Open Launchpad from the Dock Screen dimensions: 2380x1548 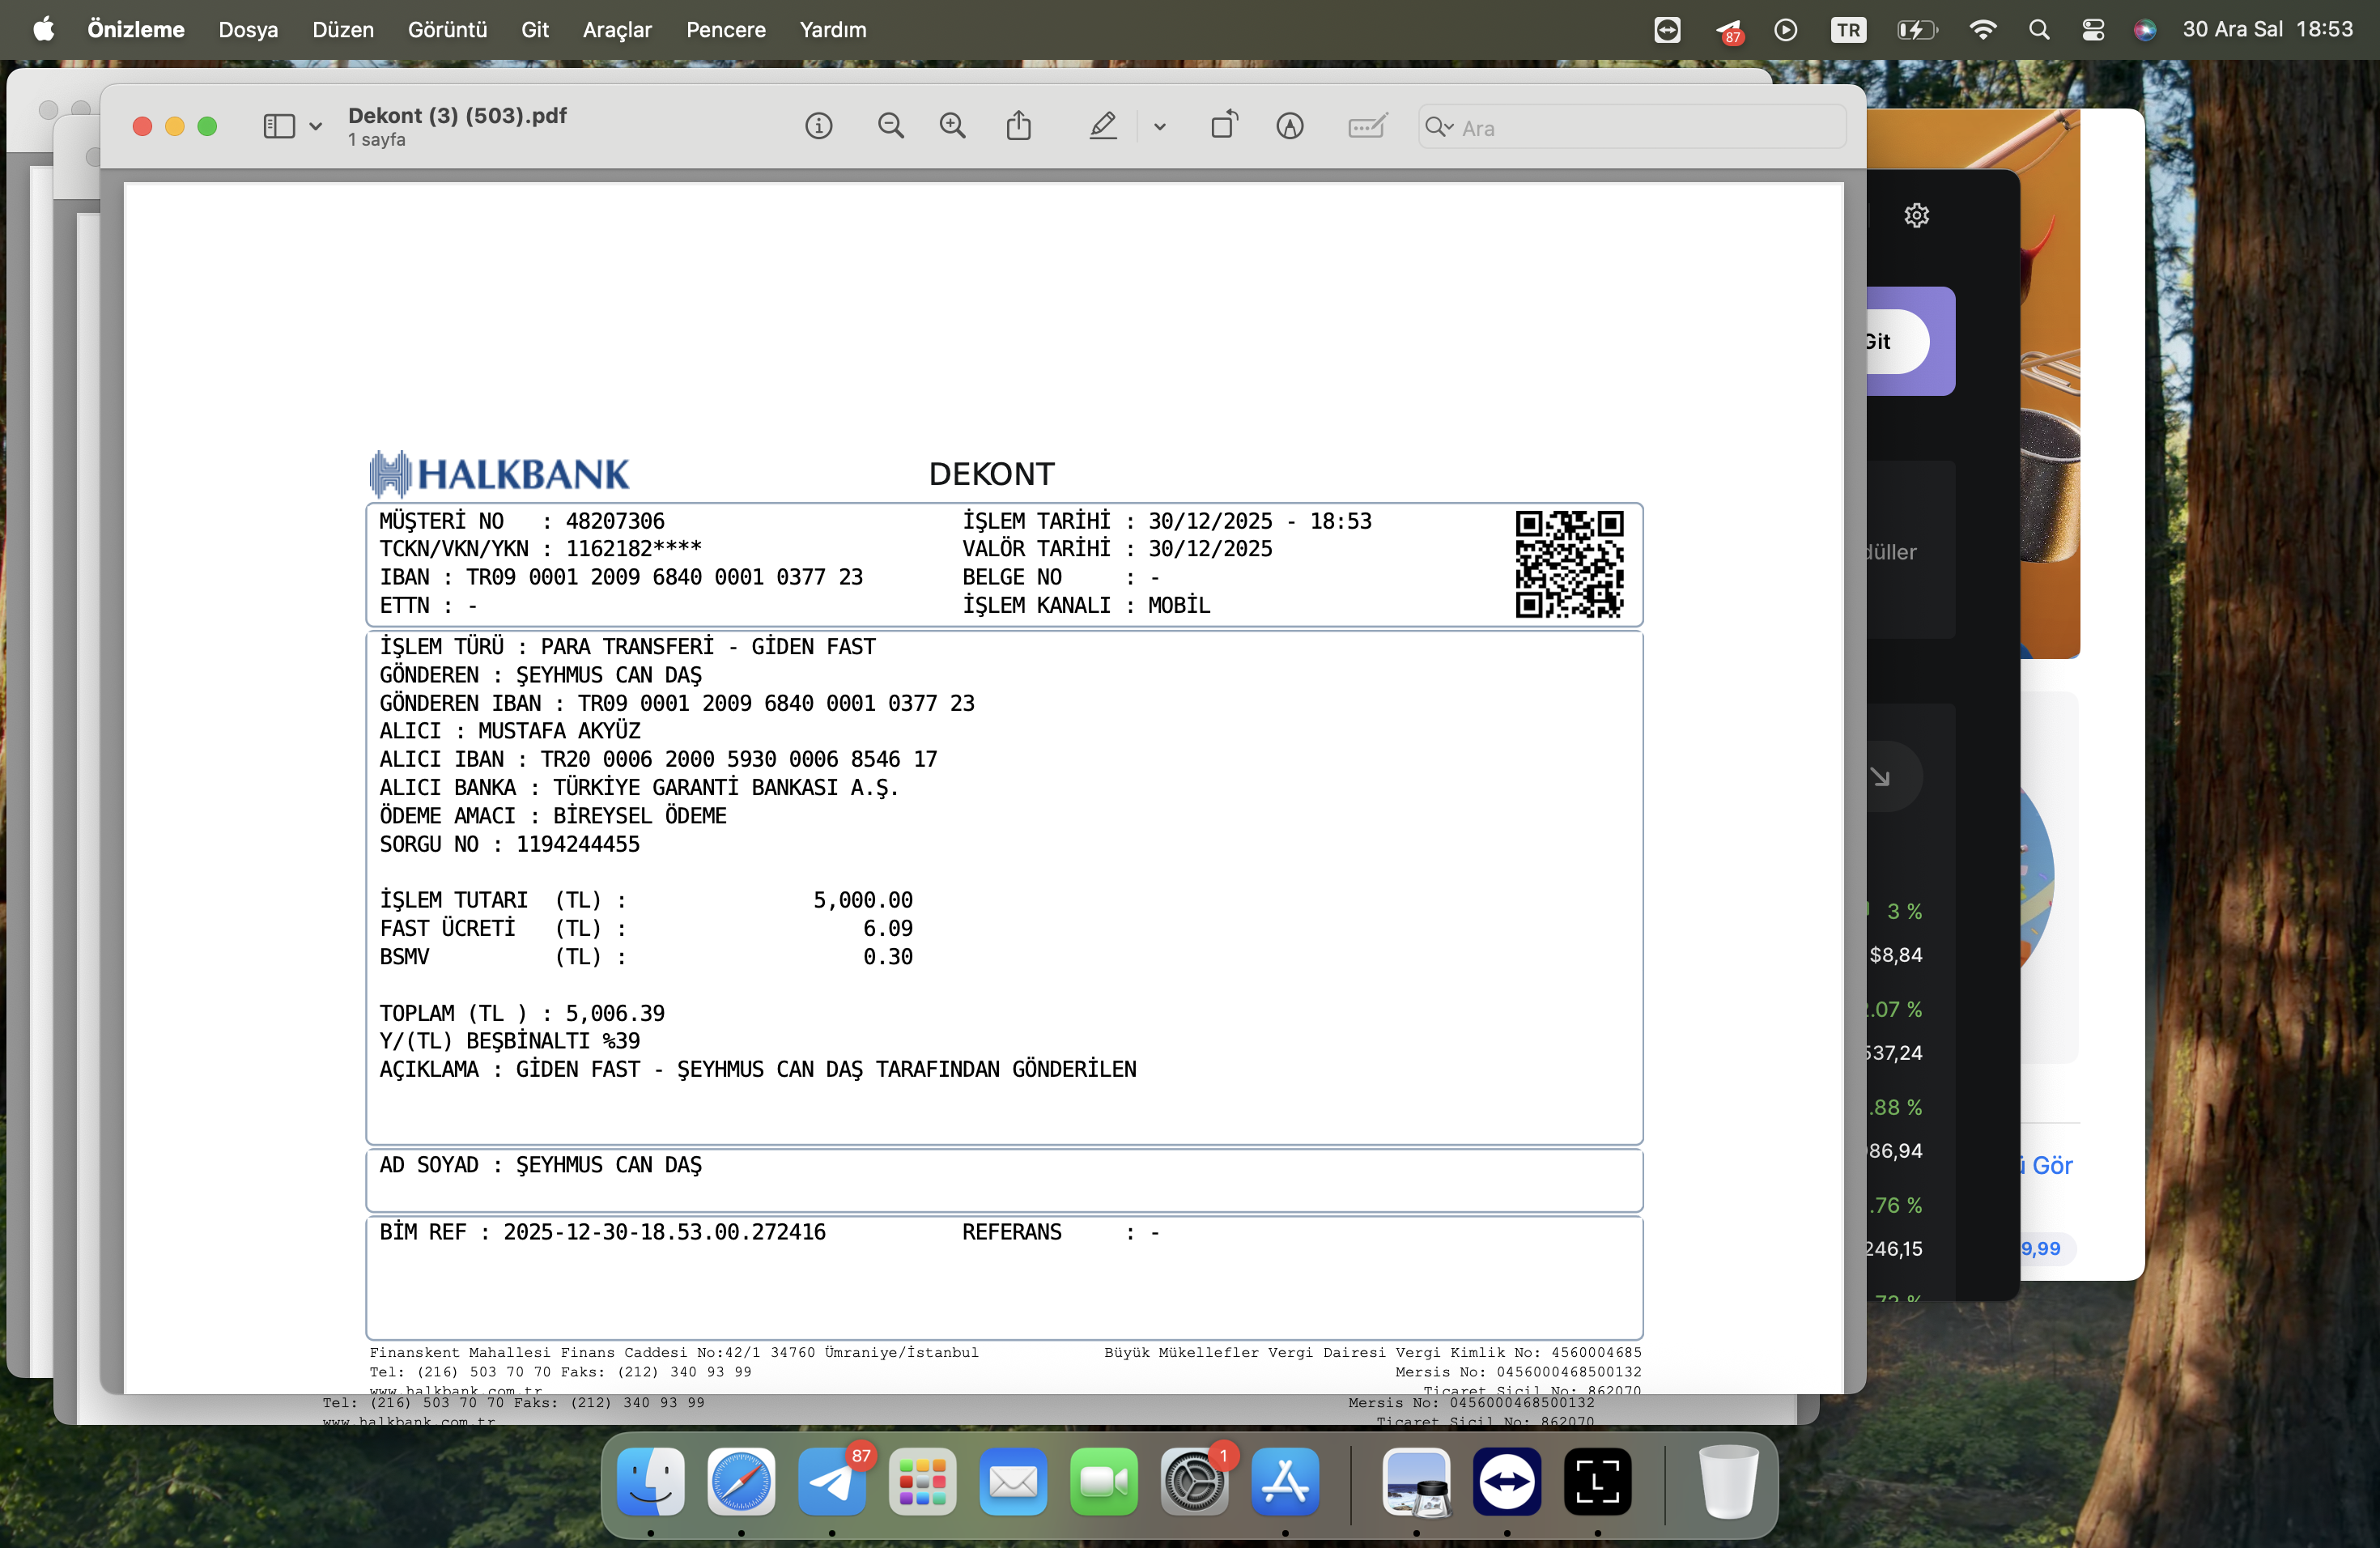click(922, 1481)
